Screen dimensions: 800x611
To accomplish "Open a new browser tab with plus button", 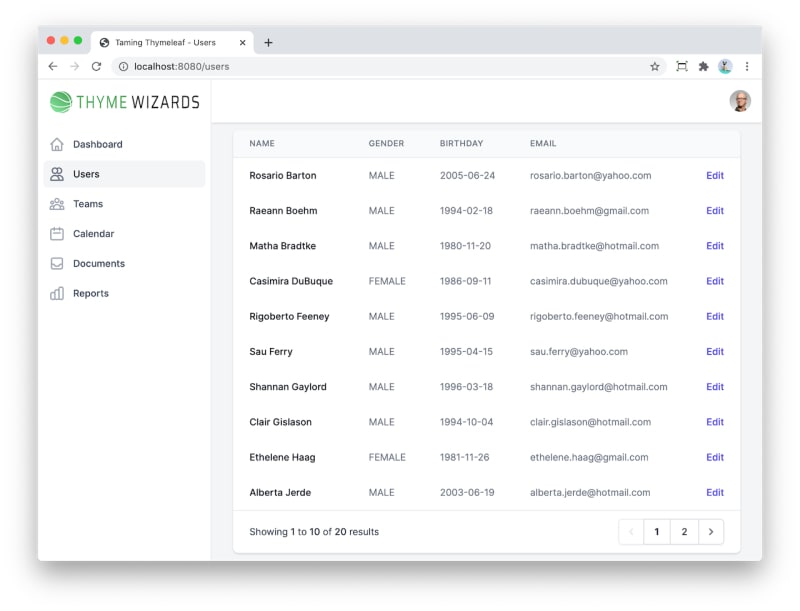I will tap(268, 43).
